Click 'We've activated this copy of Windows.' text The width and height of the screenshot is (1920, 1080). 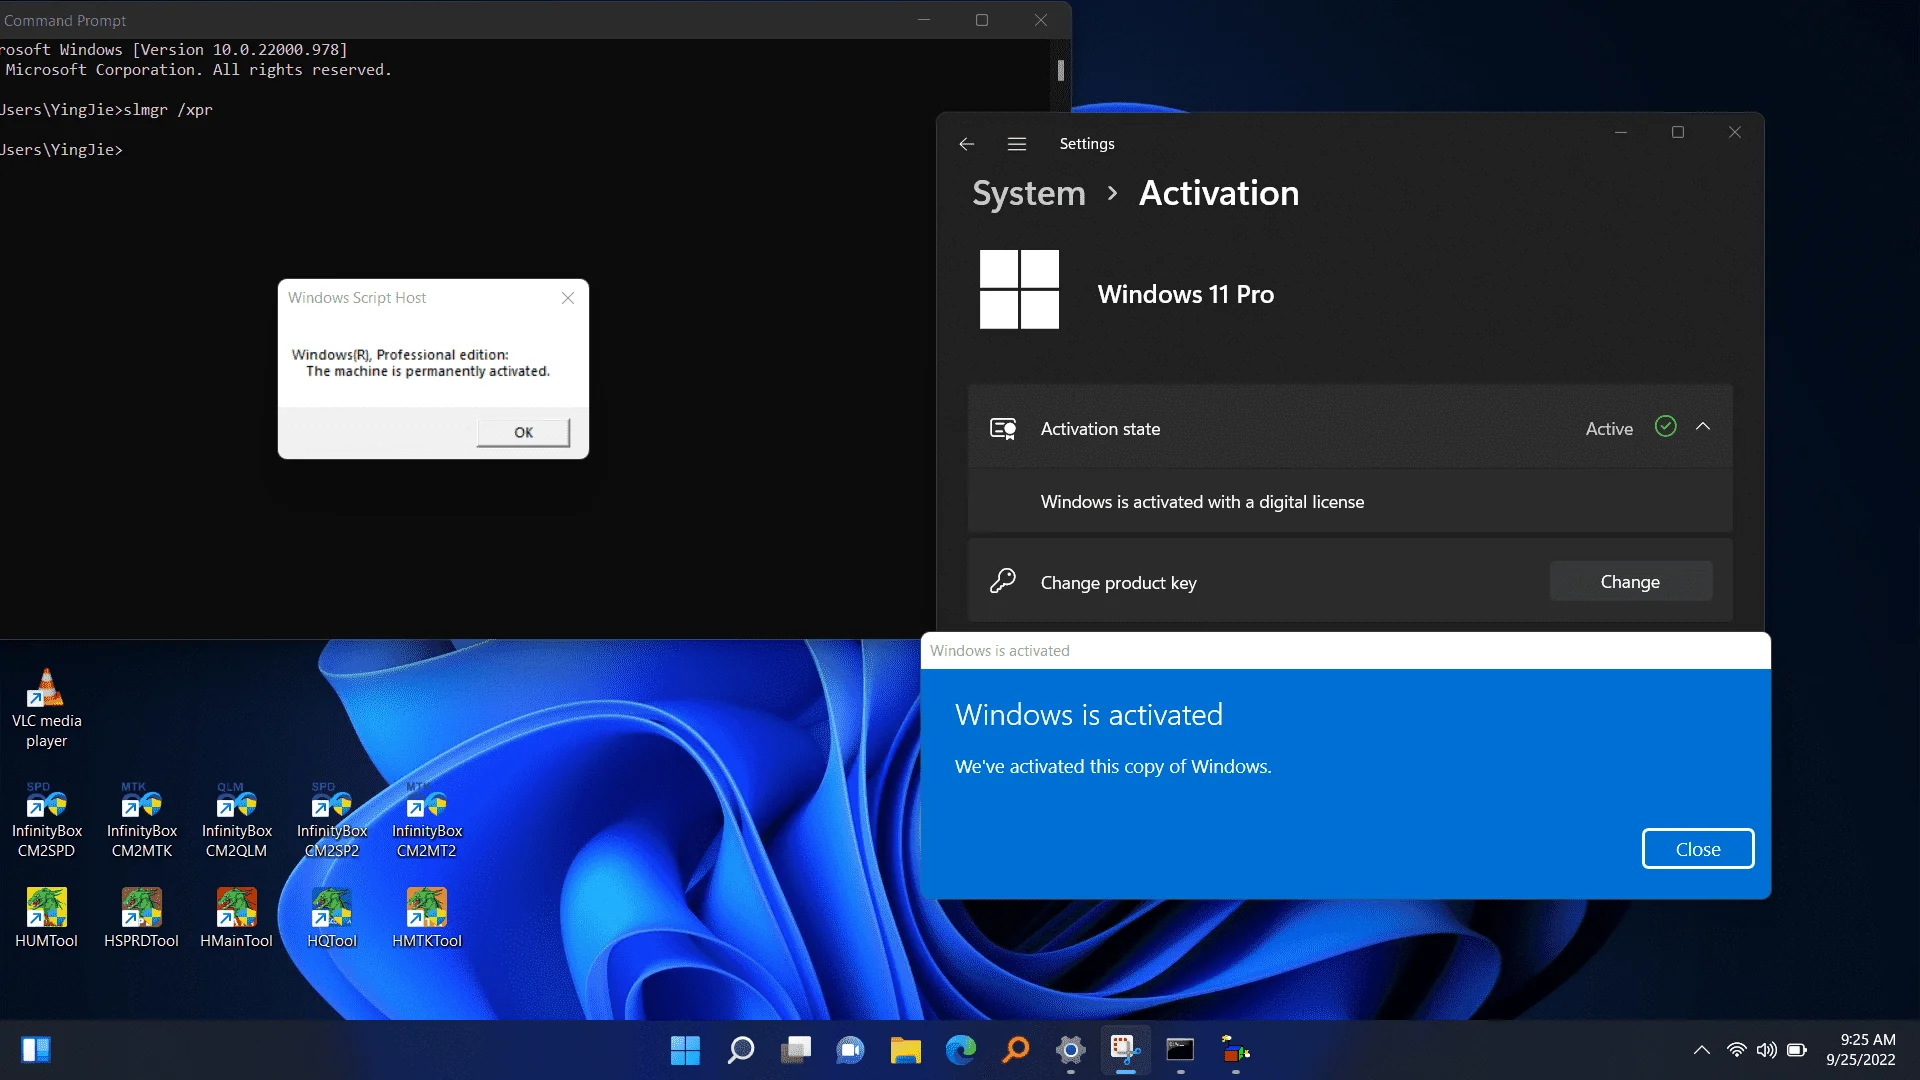tap(1113, 767)
